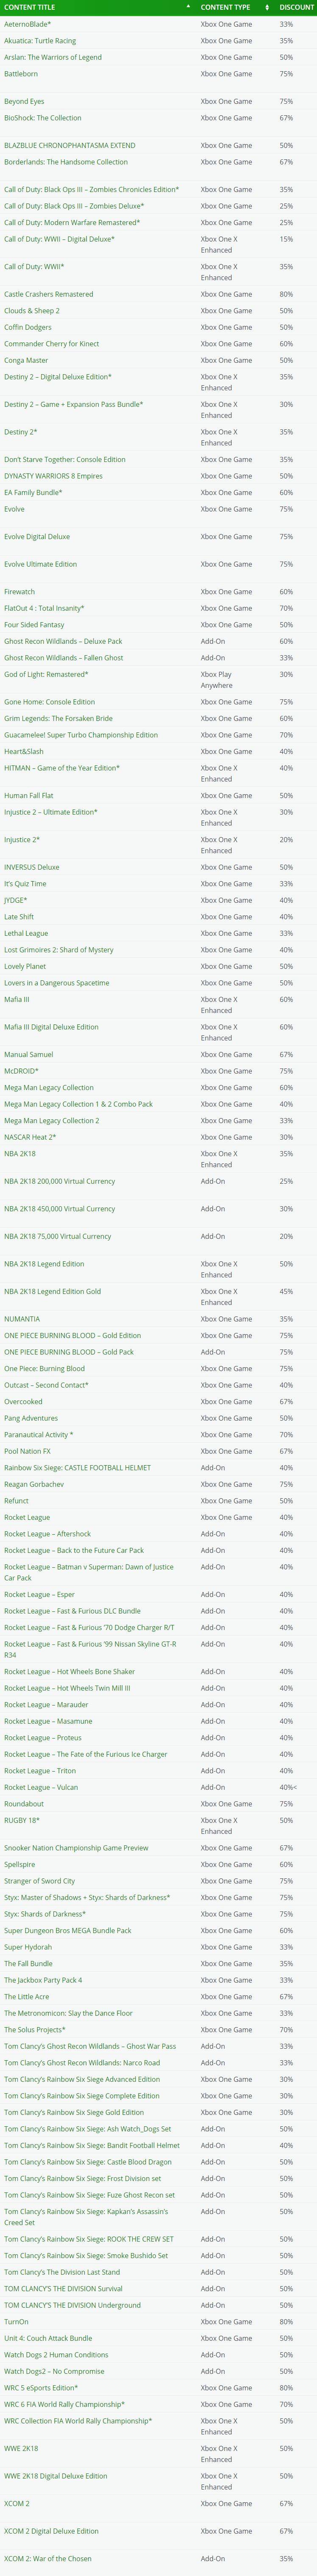Select XCOM 2: War of the Chosen
This screenshot has width=317, height=2576.
click(47, 2559)
